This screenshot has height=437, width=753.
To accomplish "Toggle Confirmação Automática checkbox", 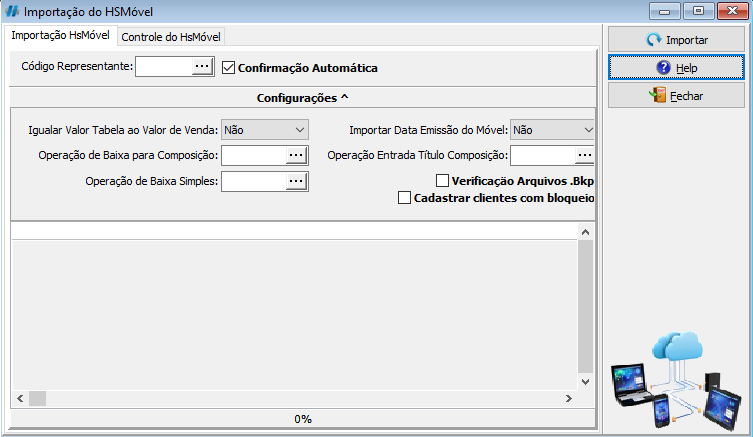I will click(229, 68).
